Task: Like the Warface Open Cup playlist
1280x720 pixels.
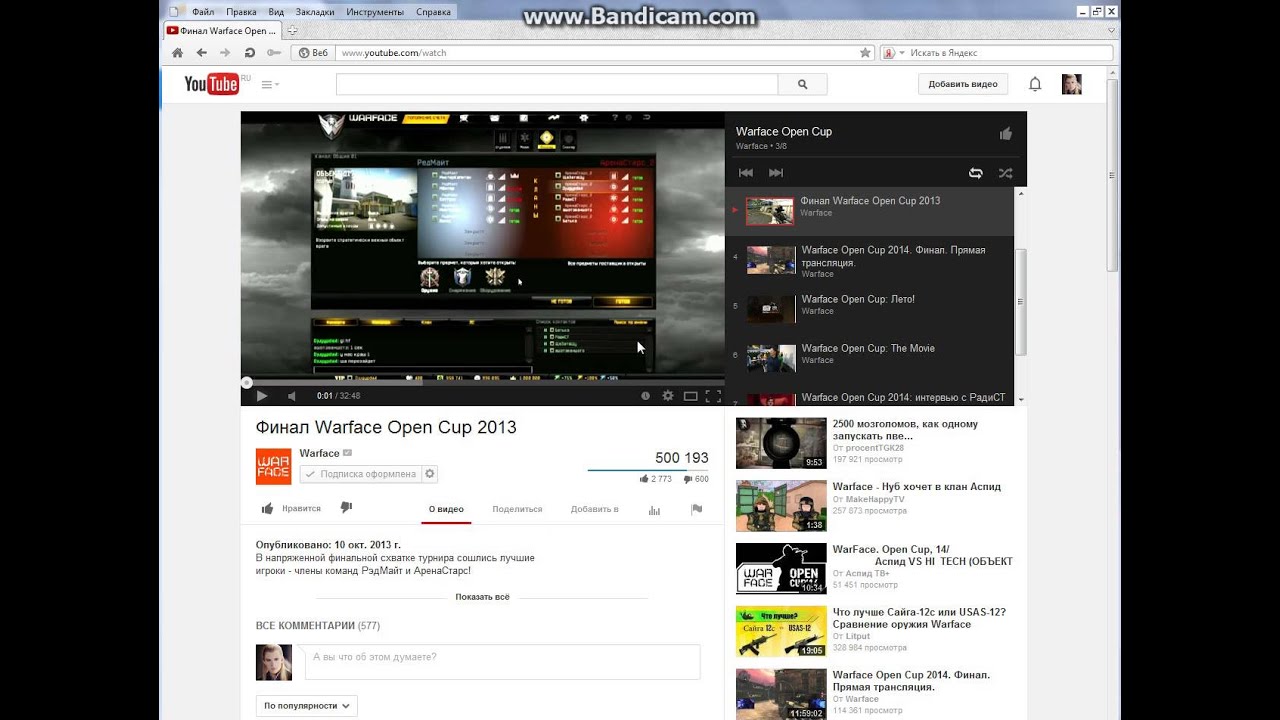Action: click(x=1005, y=133)
